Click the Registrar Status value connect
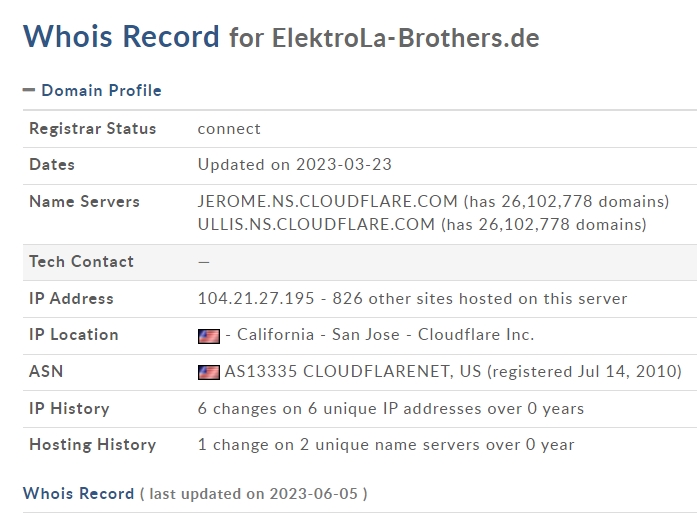The image size is (697, 513). pos(229,128)
